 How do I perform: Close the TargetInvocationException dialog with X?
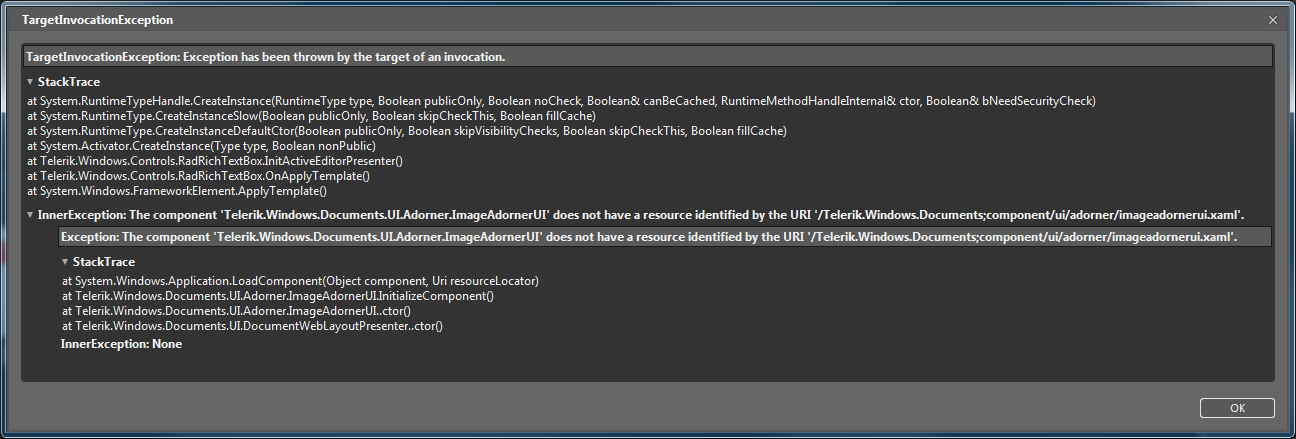[x=1273, y=20]
